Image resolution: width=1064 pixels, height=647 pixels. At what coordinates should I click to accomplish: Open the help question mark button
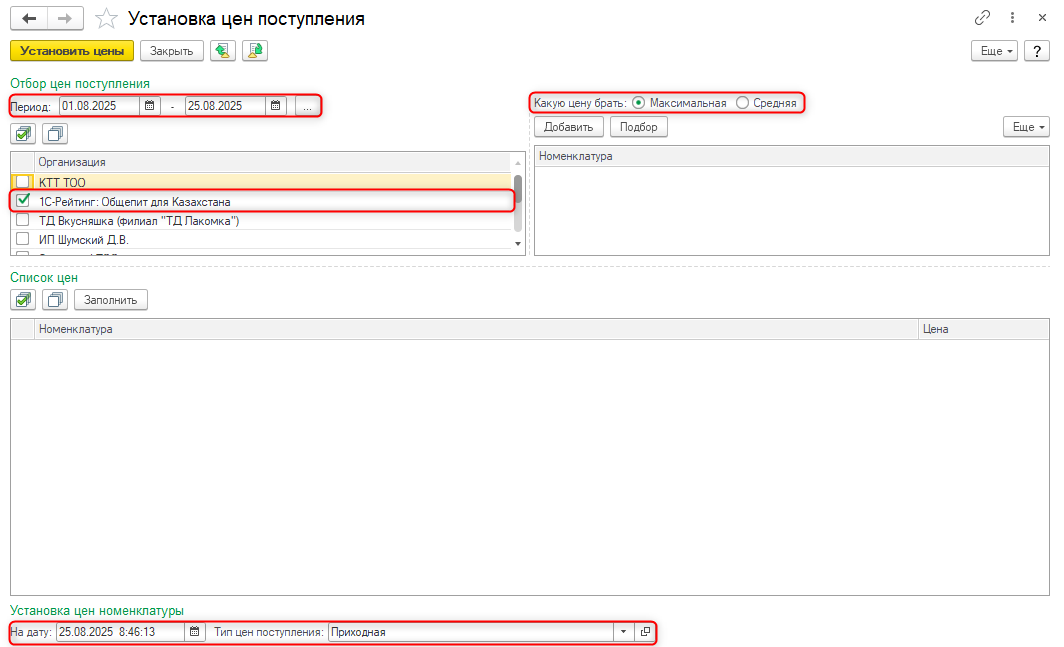1037,50
